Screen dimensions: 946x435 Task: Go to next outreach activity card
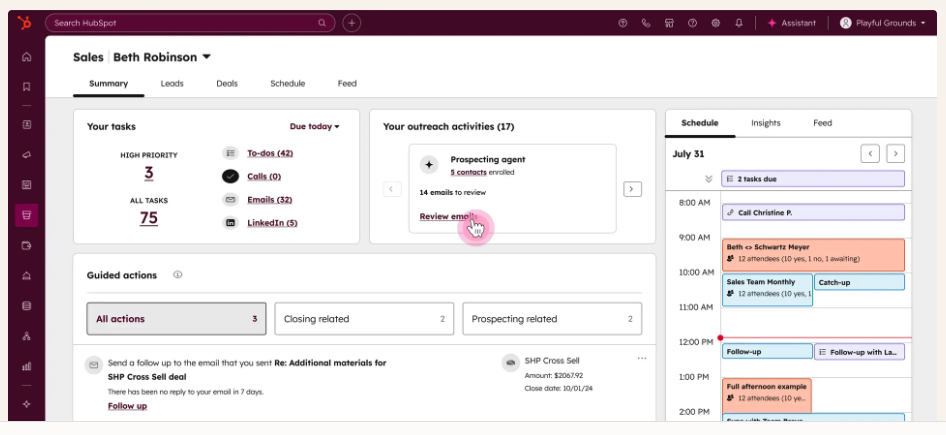[x=632, y=189]
